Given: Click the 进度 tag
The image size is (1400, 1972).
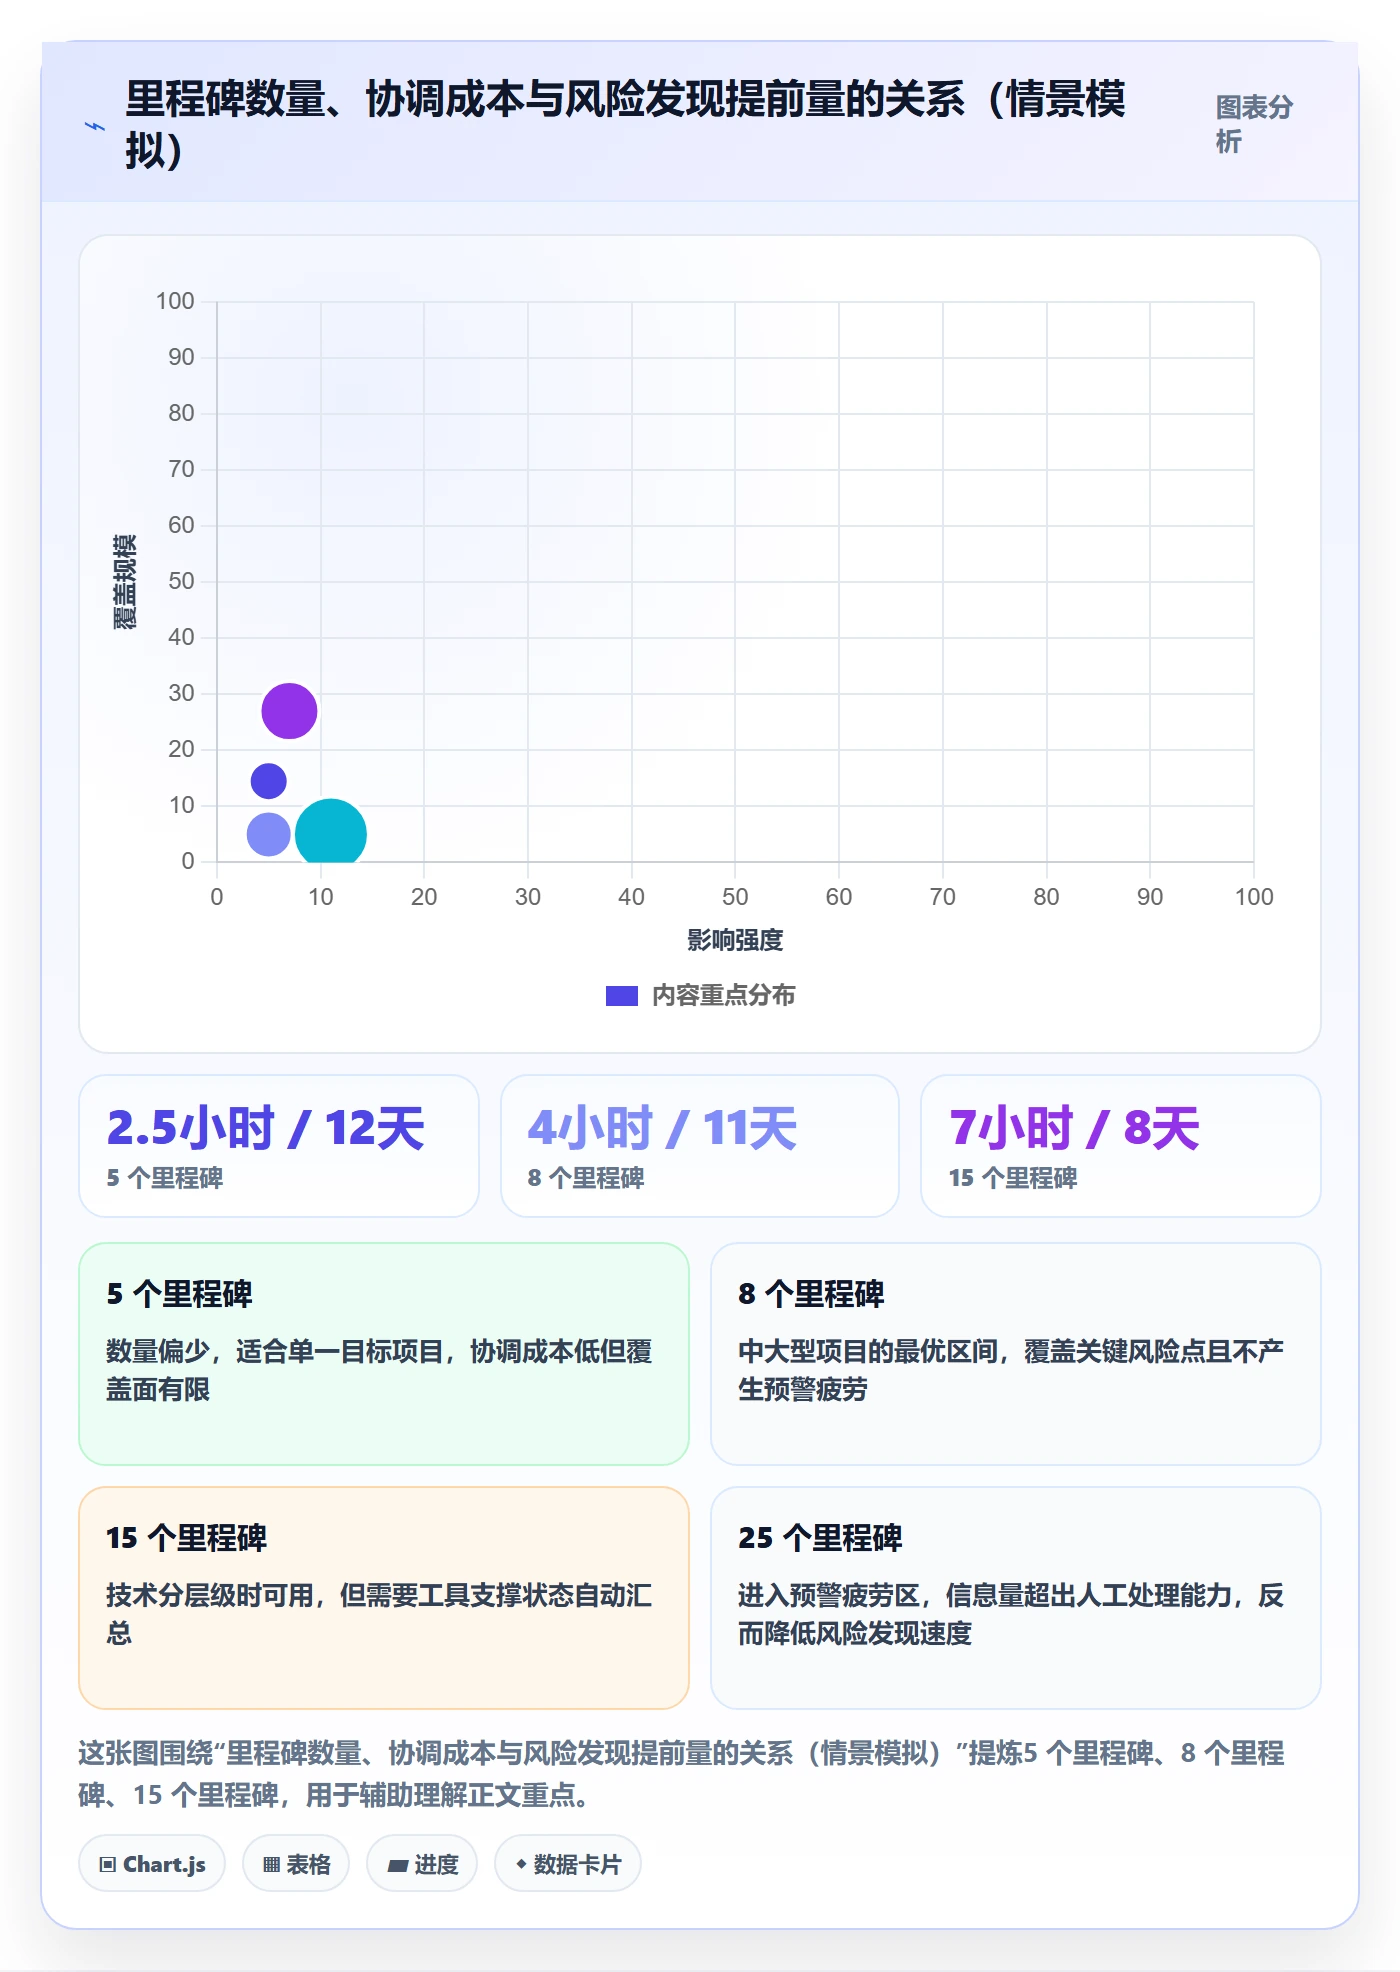Looking at the screenshot, I should pos(422,1864).
